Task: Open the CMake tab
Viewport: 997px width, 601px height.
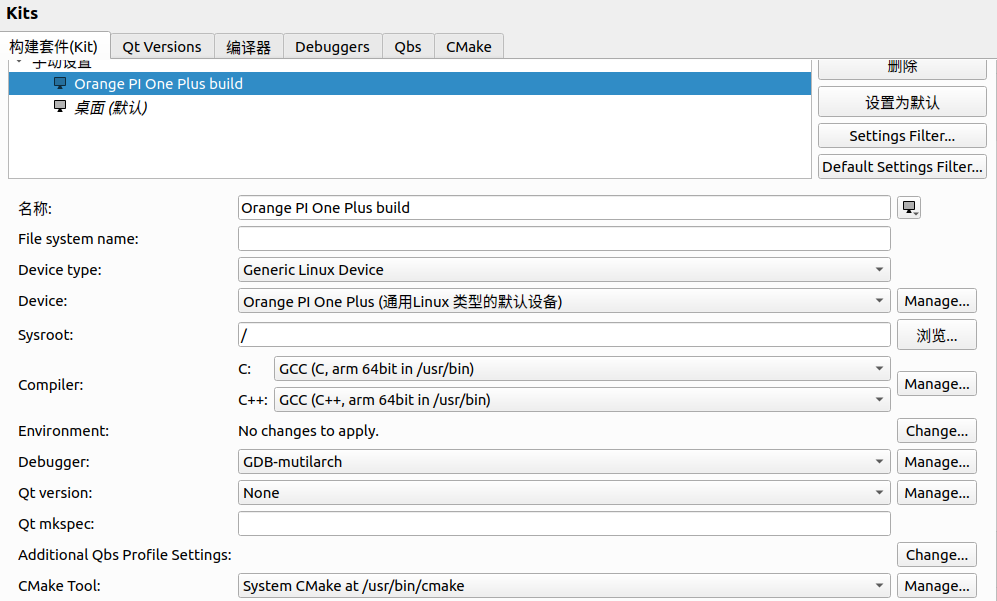Action: click(x=469, y=46)
